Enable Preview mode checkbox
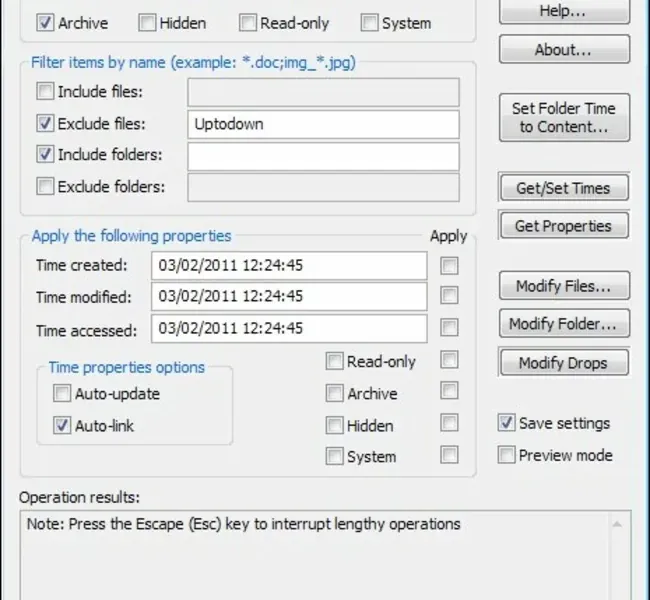 (507, 455)
